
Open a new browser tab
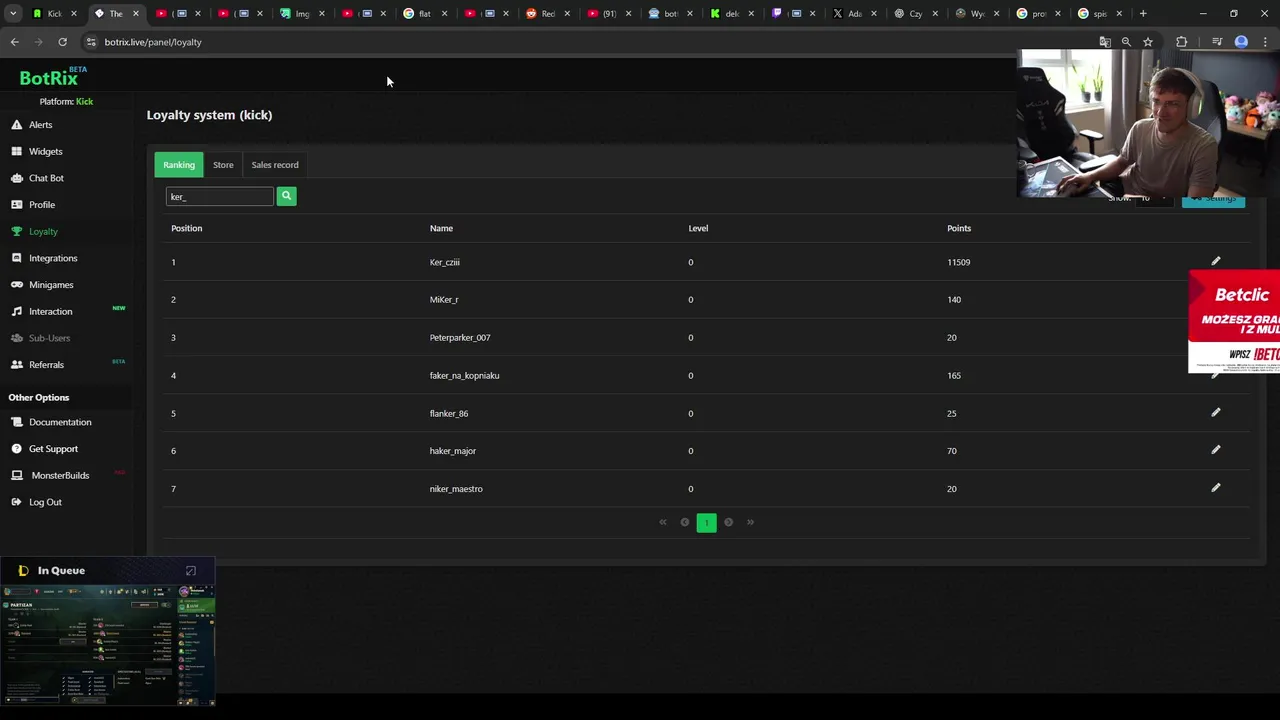1143,14
